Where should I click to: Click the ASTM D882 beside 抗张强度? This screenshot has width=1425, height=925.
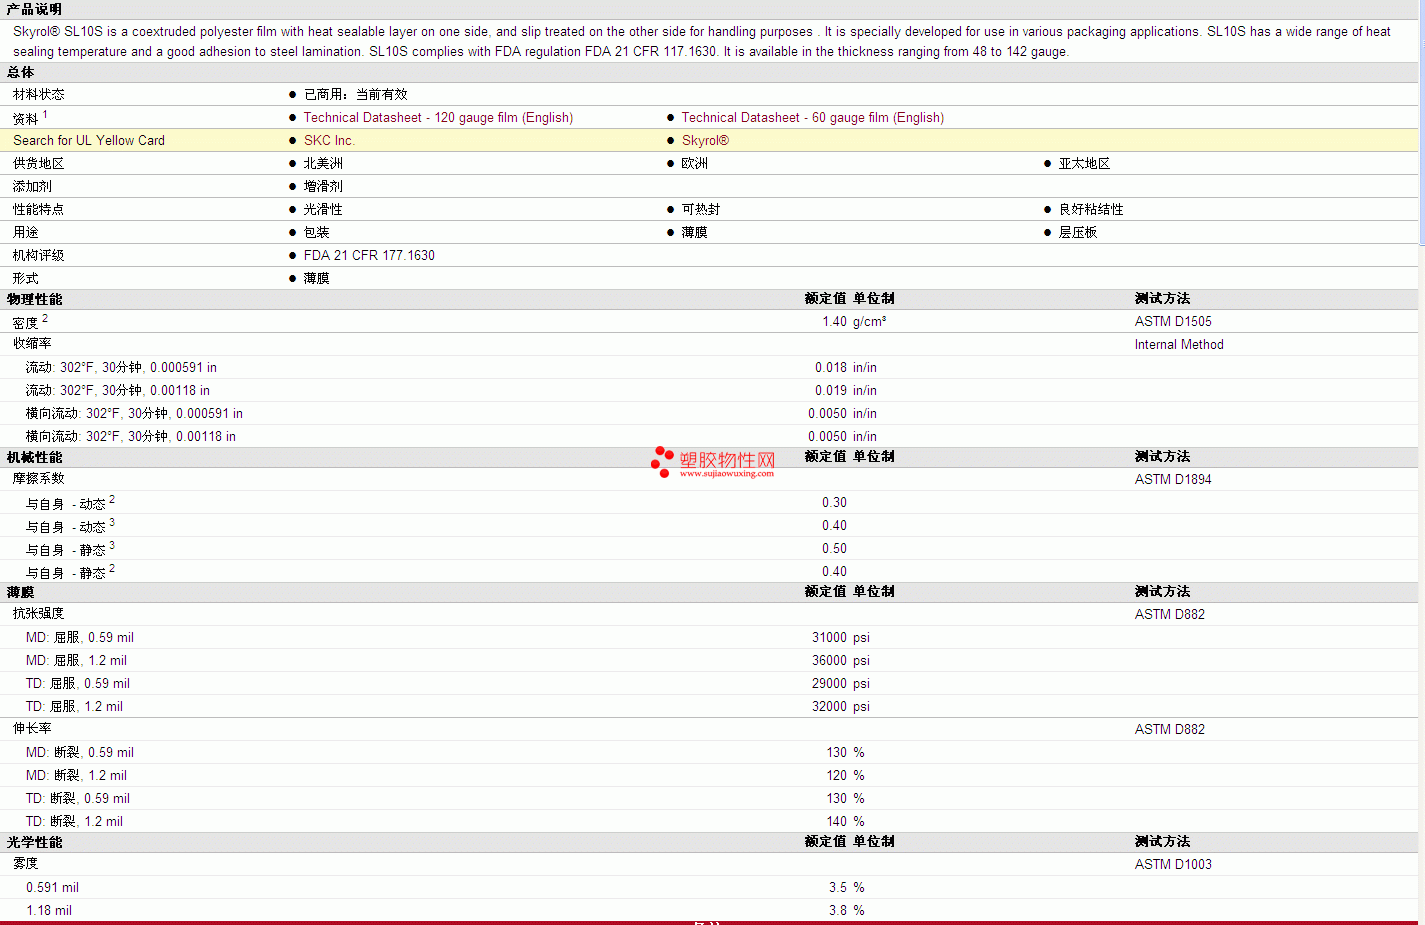(x=1170, y=614)
